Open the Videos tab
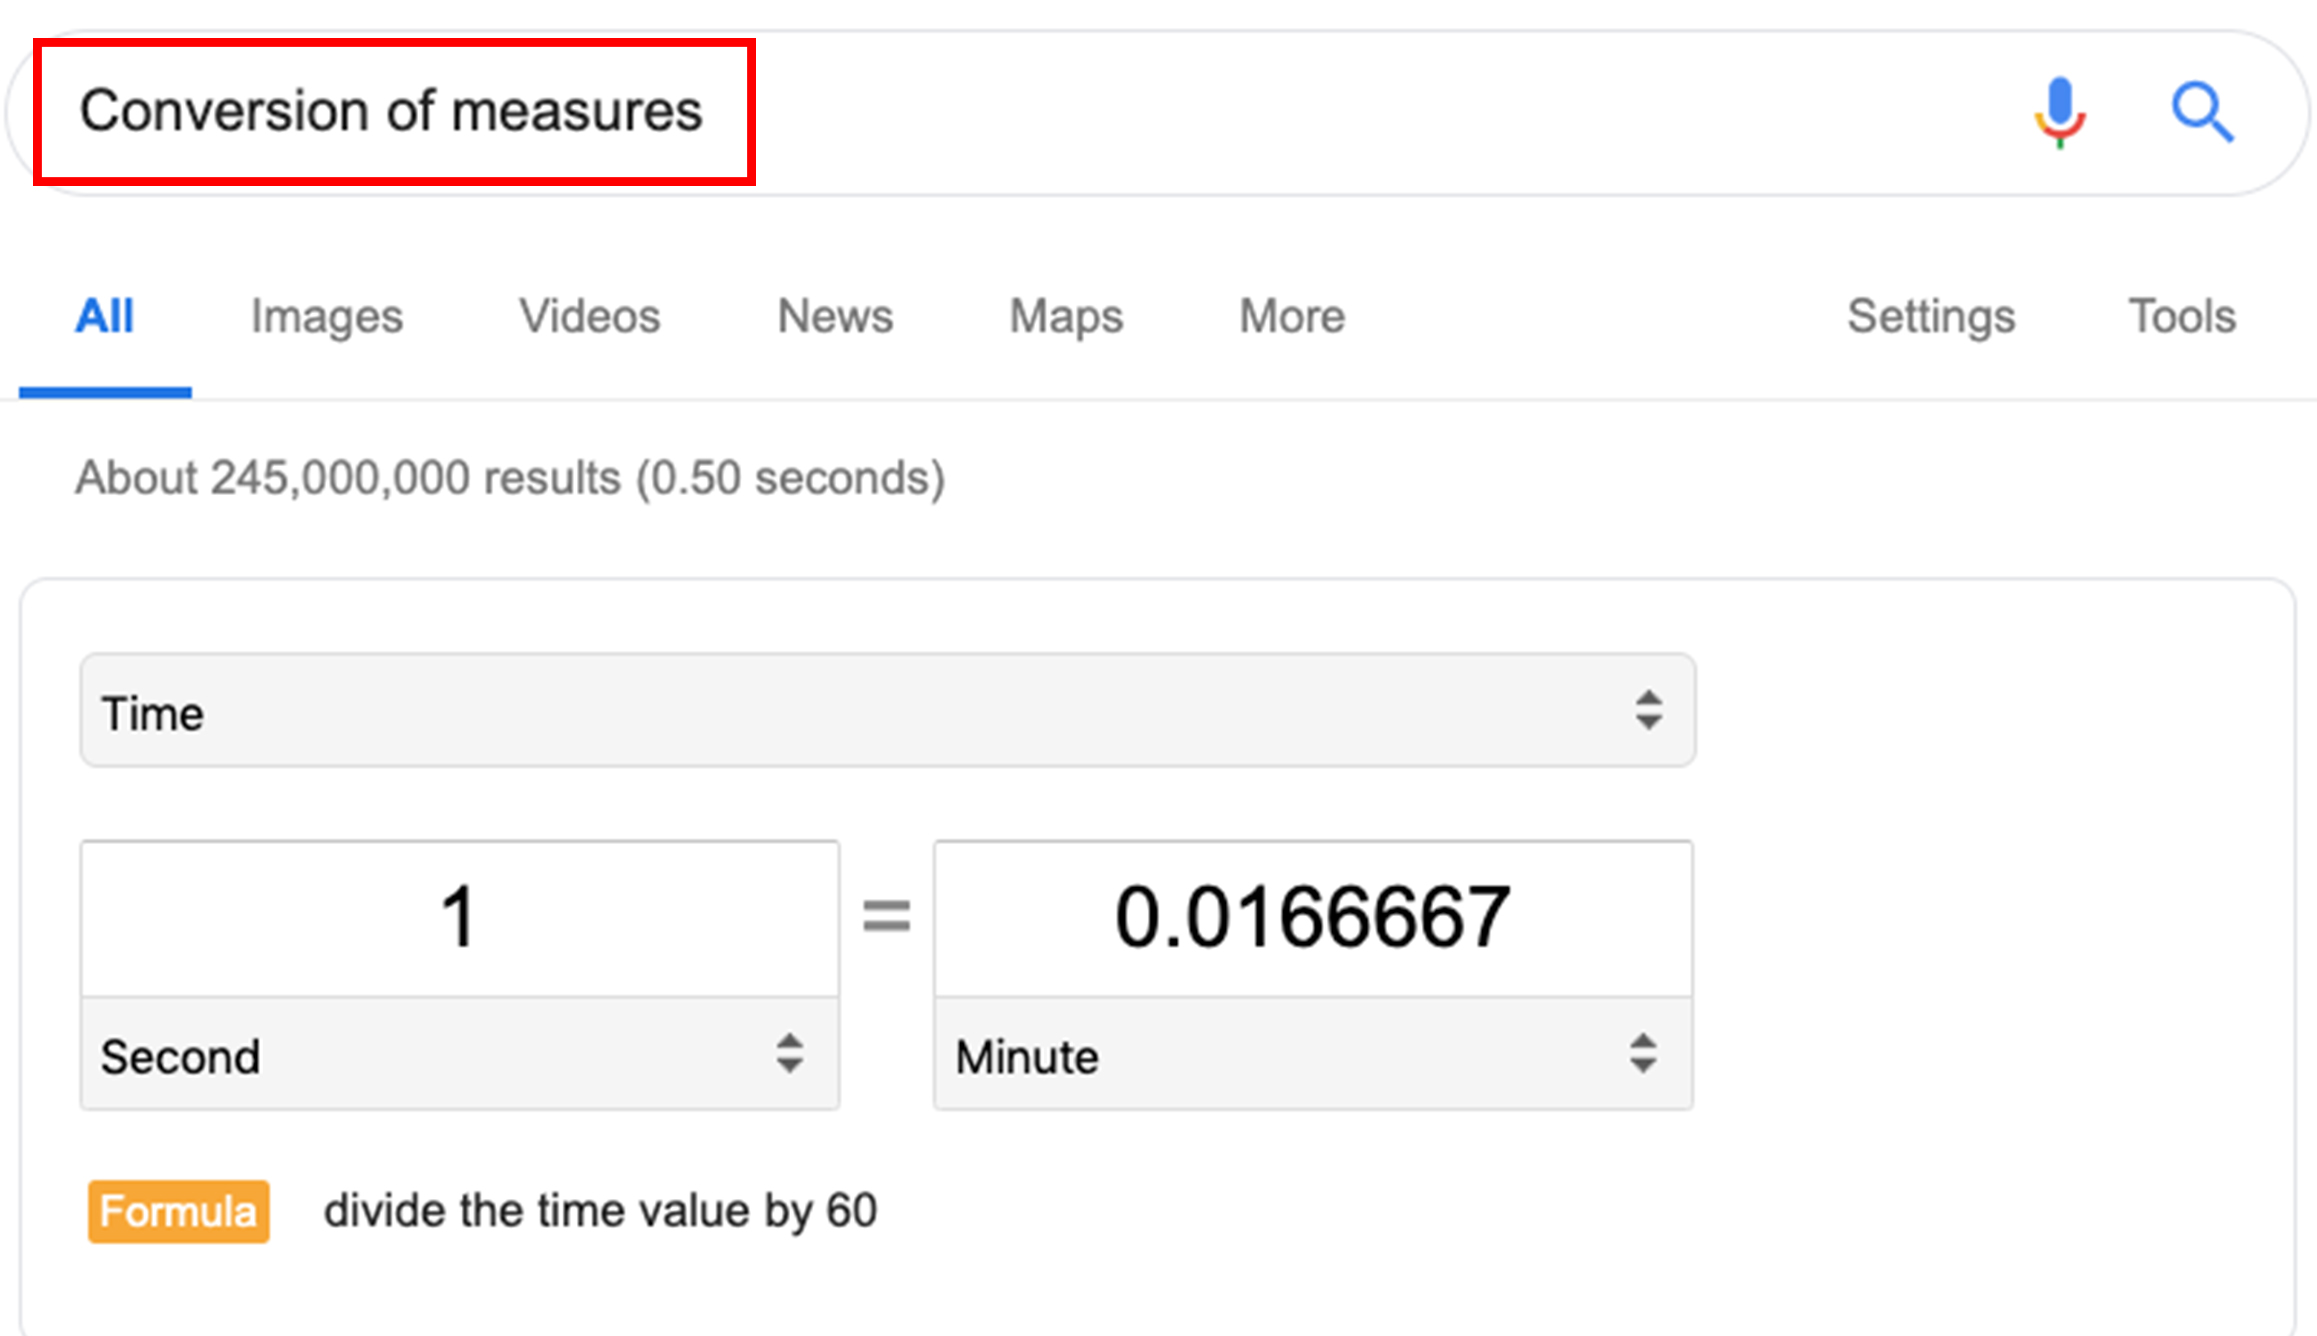The width and height of the screenshot is (2317, 1336). tap(590, 317)
